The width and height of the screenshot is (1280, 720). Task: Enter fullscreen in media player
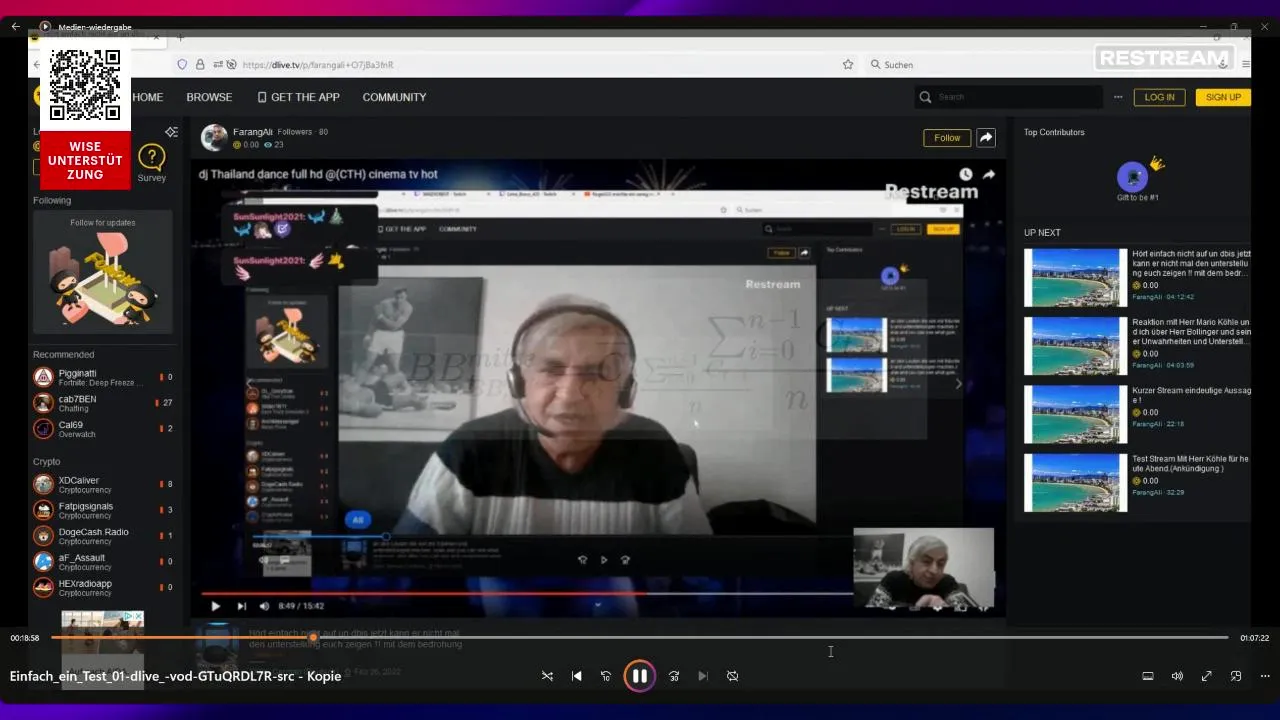[x=1206, y=676]
